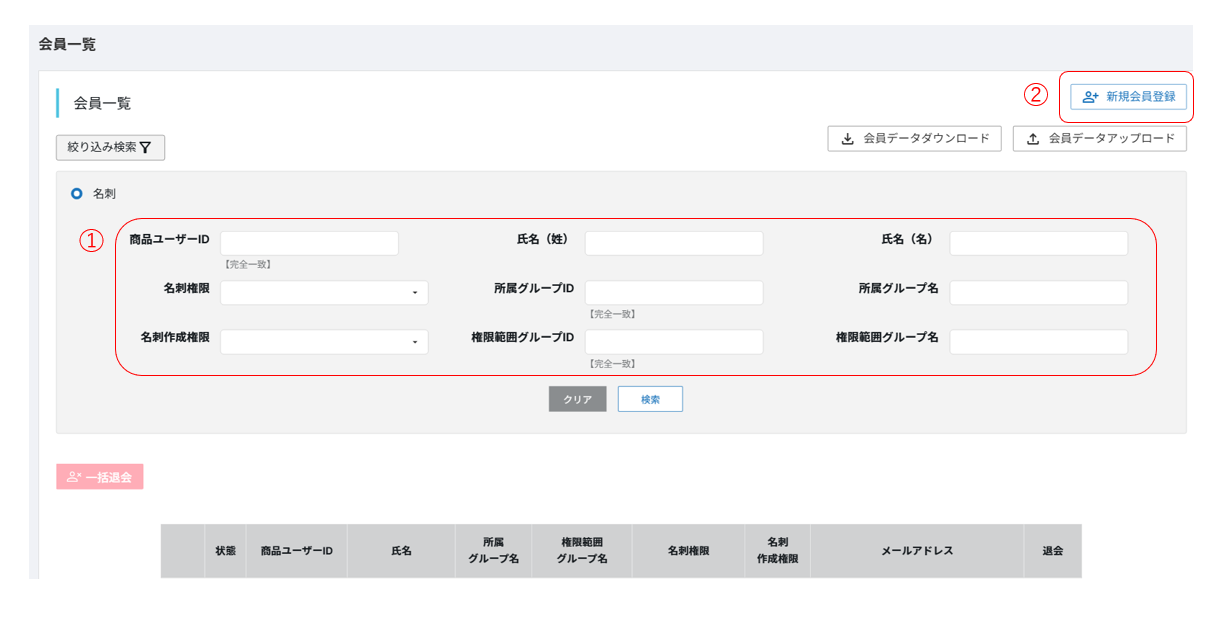Click the new member registration button
The width and height of the screenshot is (1220, 624).
pos(1128,97)
